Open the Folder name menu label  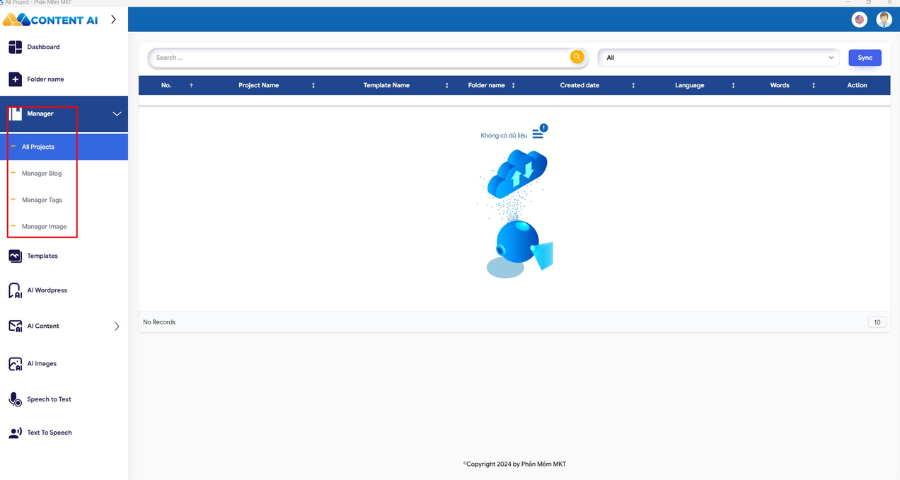pos(45,79)
